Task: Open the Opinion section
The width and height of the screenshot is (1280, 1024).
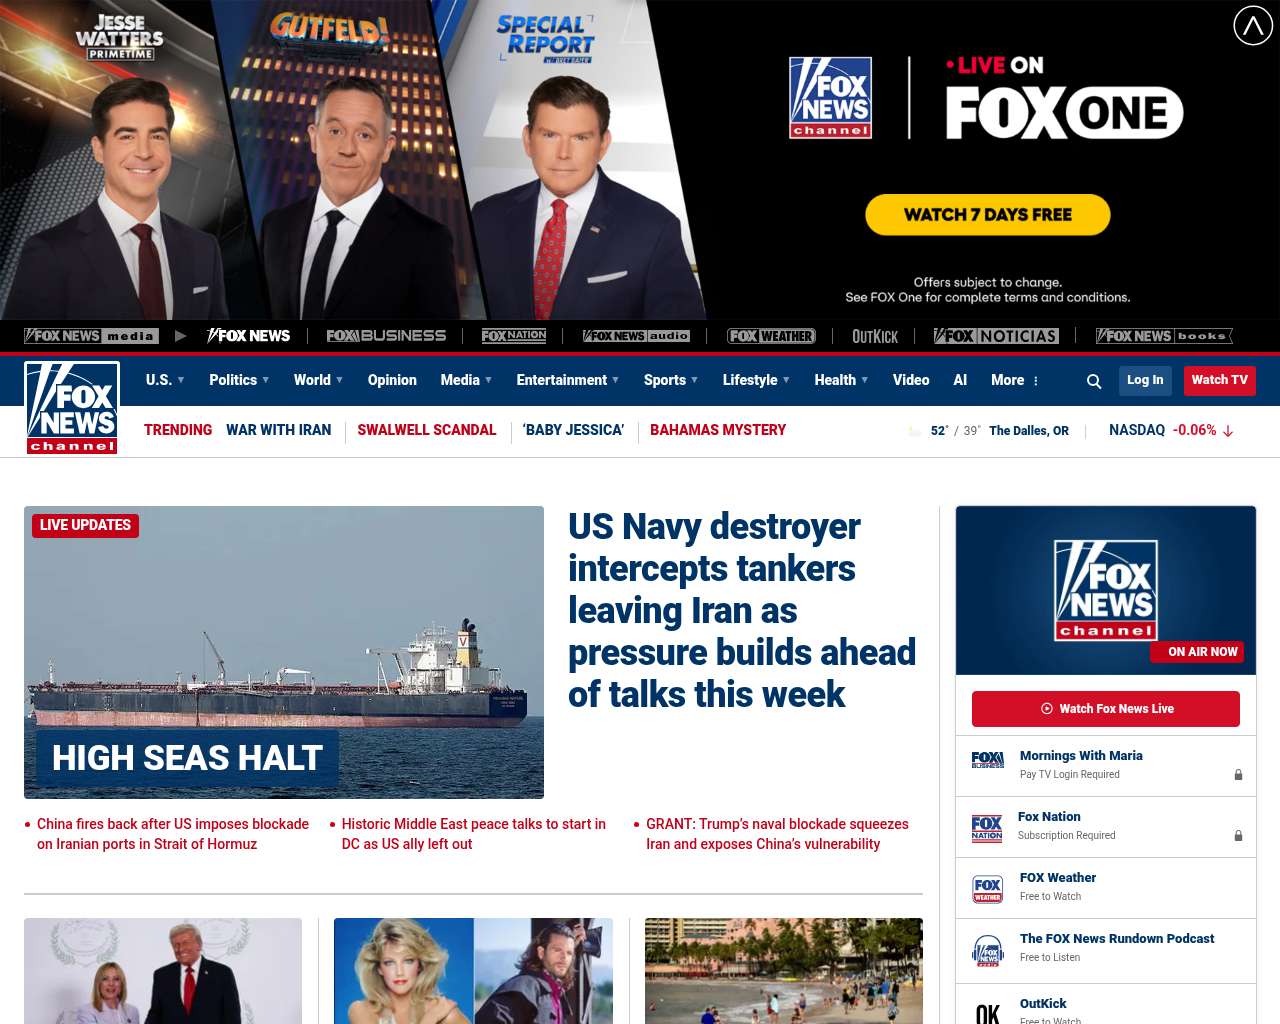Action: (x=392, y=380)
